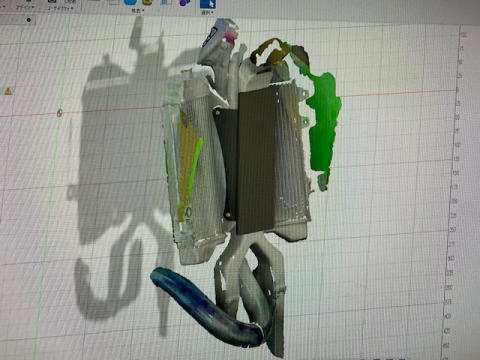The height and width of the screenshot is (360, 480).
Task: Select the light green curved line on the radiator
Action: (193, 173)
